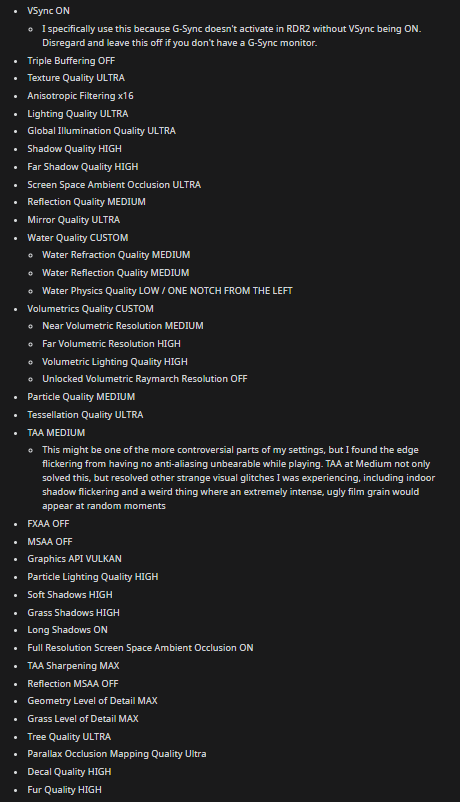Select Full Resolution Screen Space Ambient Occlusion ON
460x802 pixels.
[x=140, y=648]
